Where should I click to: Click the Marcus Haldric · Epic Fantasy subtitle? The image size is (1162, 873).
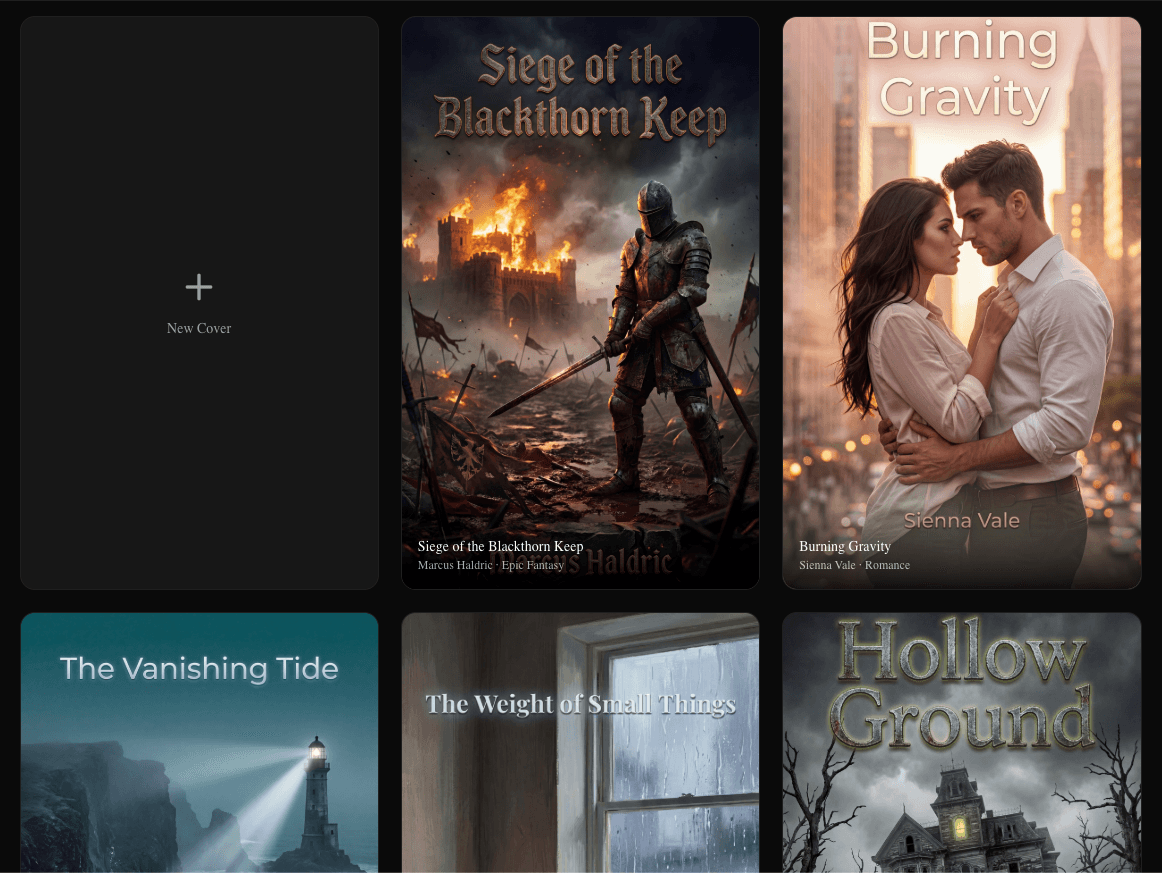tap(490, 565)
